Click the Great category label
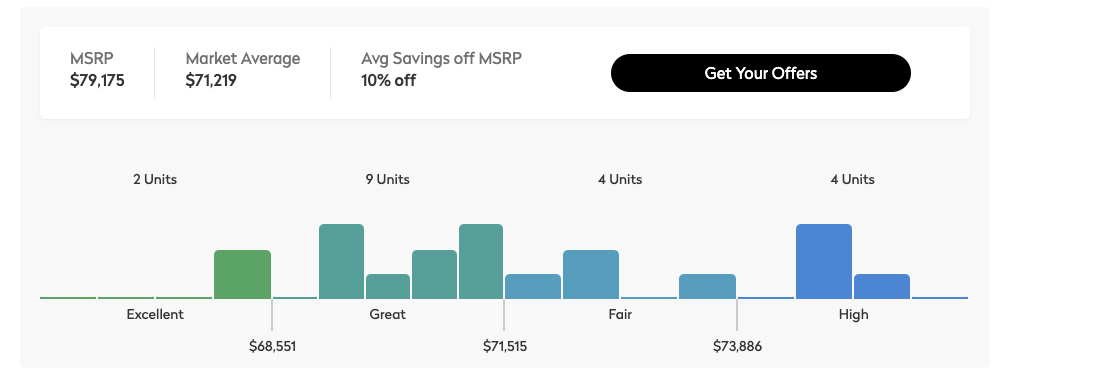Viewport: 1094px width, 390px height. click(x=387, y=315)
